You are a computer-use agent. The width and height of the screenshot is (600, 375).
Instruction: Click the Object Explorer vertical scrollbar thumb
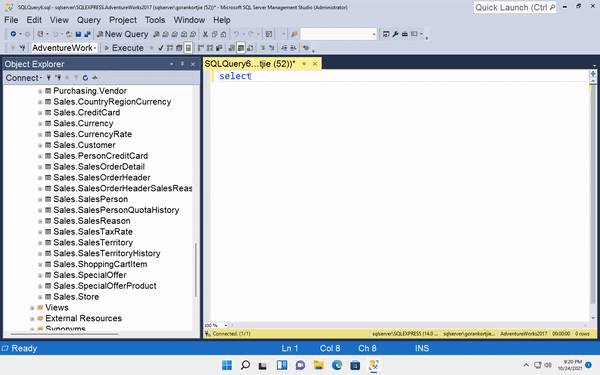[x=196, y=270]
